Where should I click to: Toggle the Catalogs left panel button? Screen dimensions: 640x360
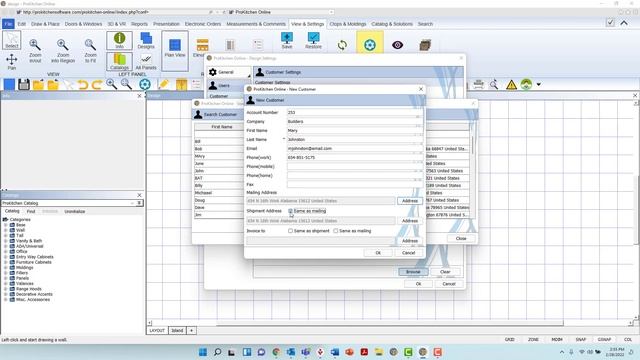click(119, 61)
